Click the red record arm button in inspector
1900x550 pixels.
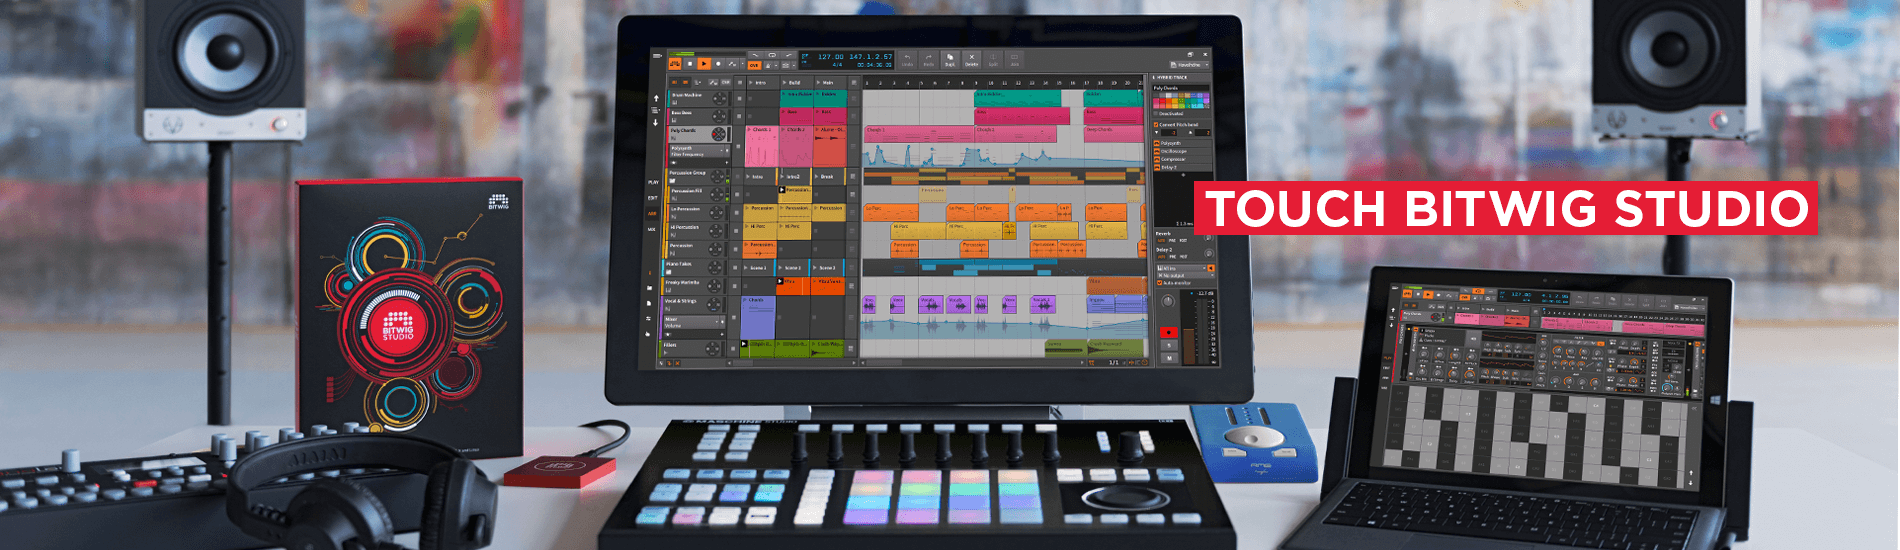coord(1169,332)
